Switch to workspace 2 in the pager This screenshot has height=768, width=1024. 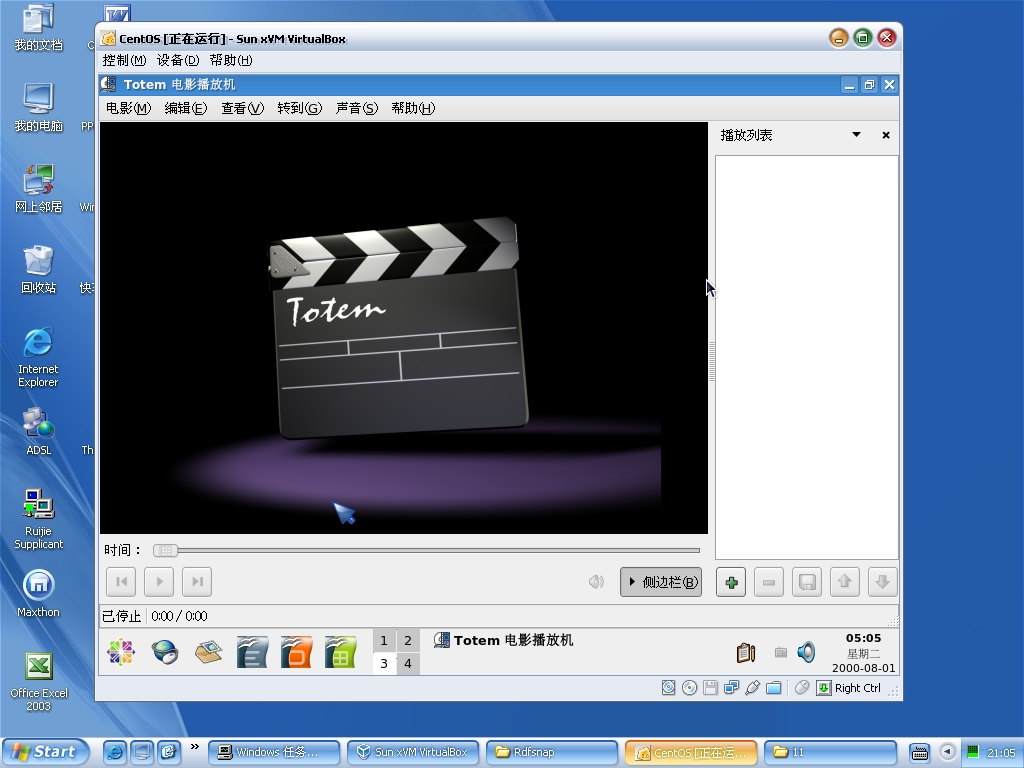pyautogui.click(x=408, y=641)
